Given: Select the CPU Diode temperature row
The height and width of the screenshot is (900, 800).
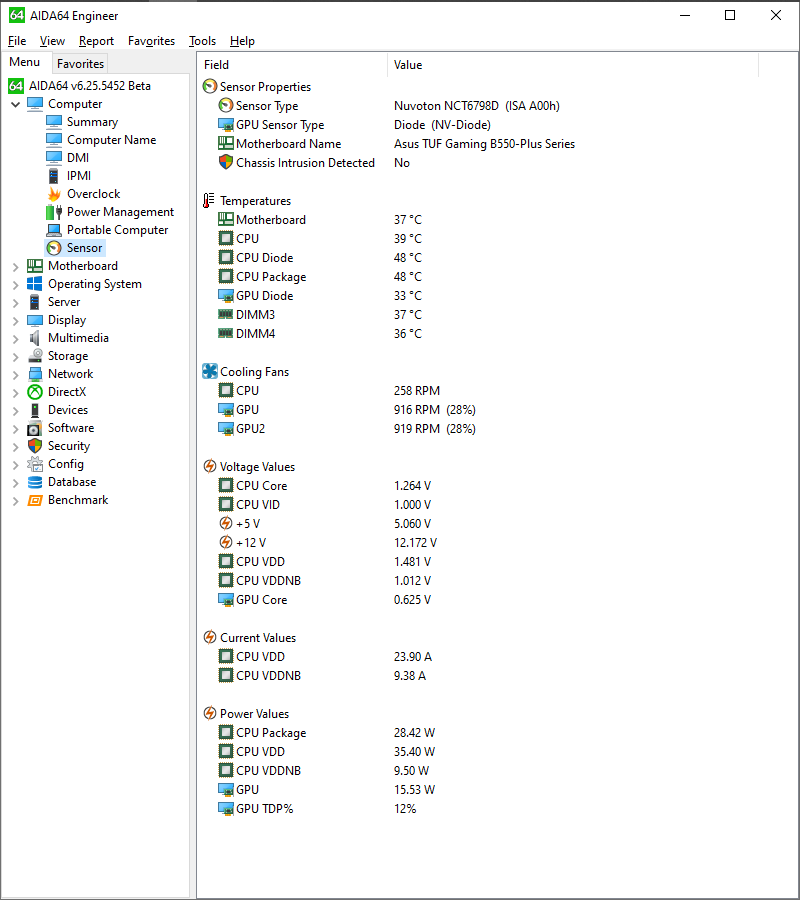Looking at the screenshot, I should pyautogui.click(x=498, y=258).
